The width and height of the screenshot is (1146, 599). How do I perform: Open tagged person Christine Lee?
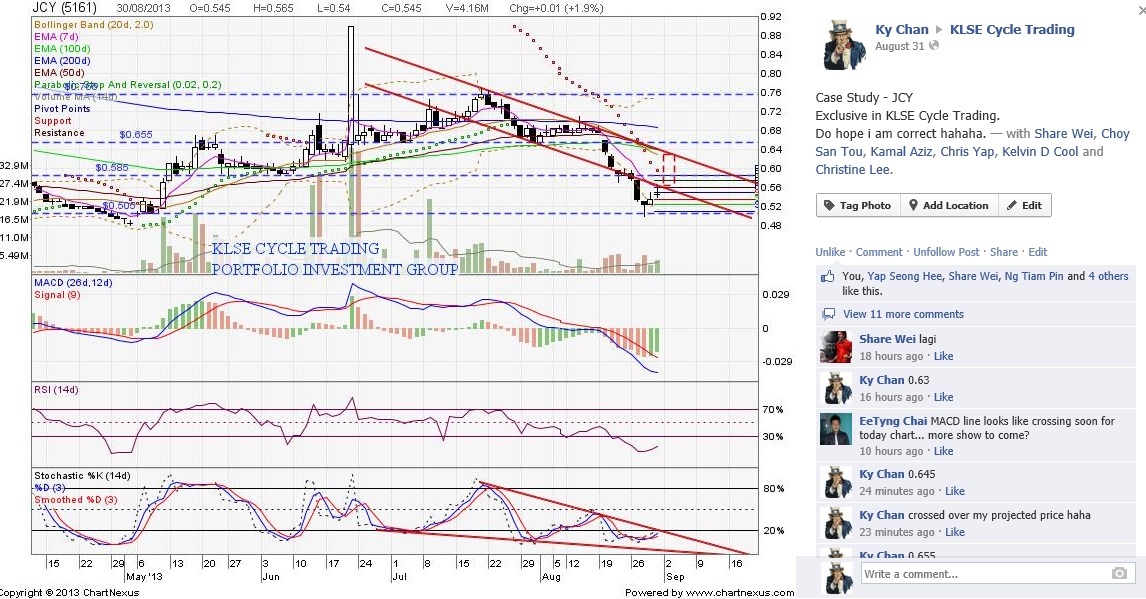click(x=853, y=170)
